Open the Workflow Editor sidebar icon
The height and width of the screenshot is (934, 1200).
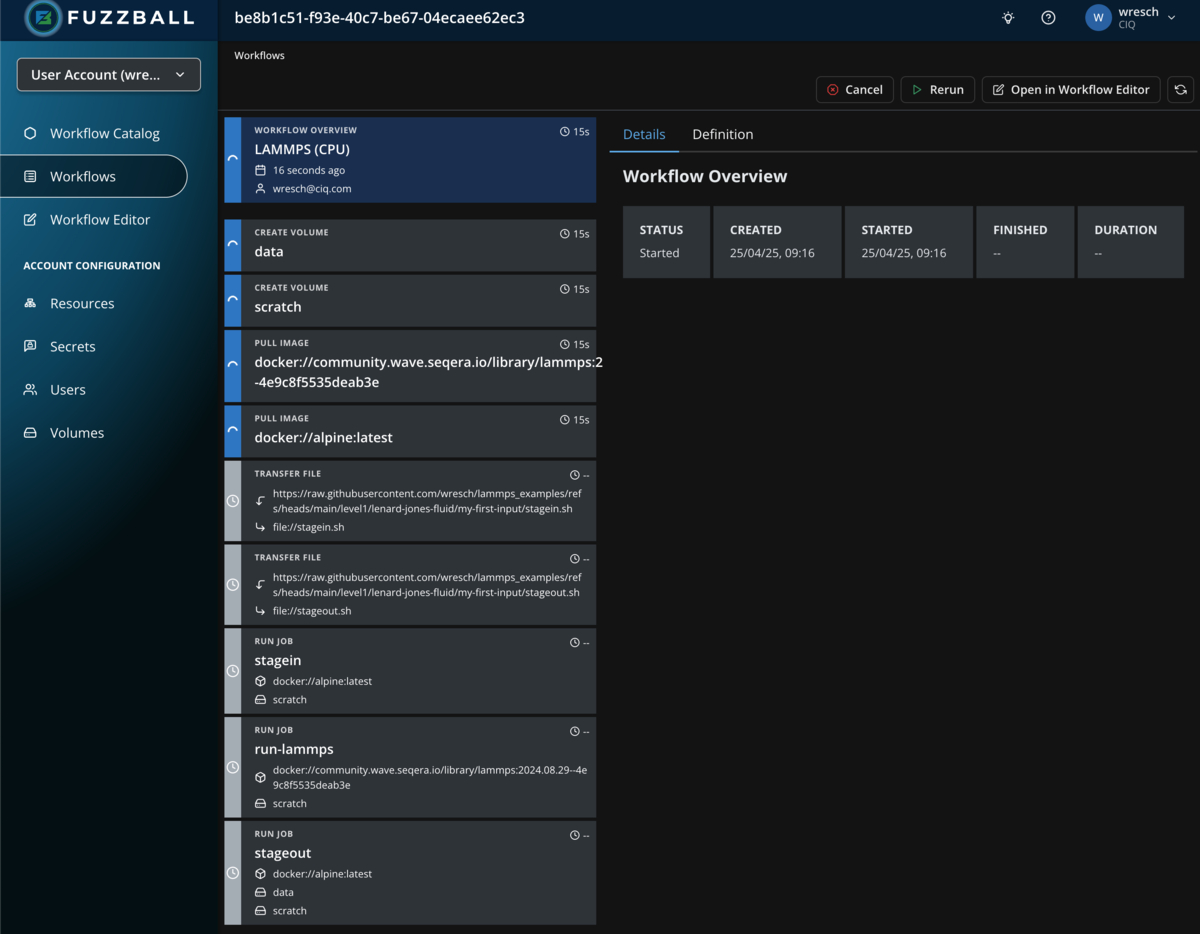tap(30, 219)
